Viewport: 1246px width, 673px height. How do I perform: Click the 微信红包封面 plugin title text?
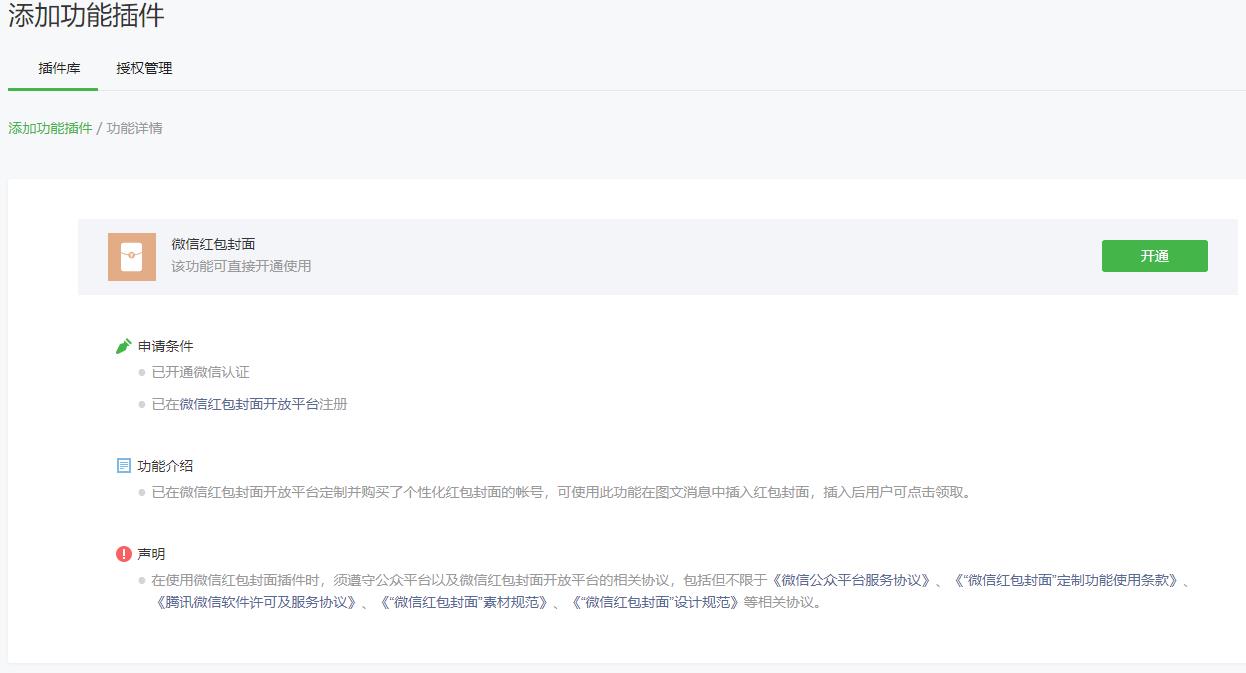point(211,243)
